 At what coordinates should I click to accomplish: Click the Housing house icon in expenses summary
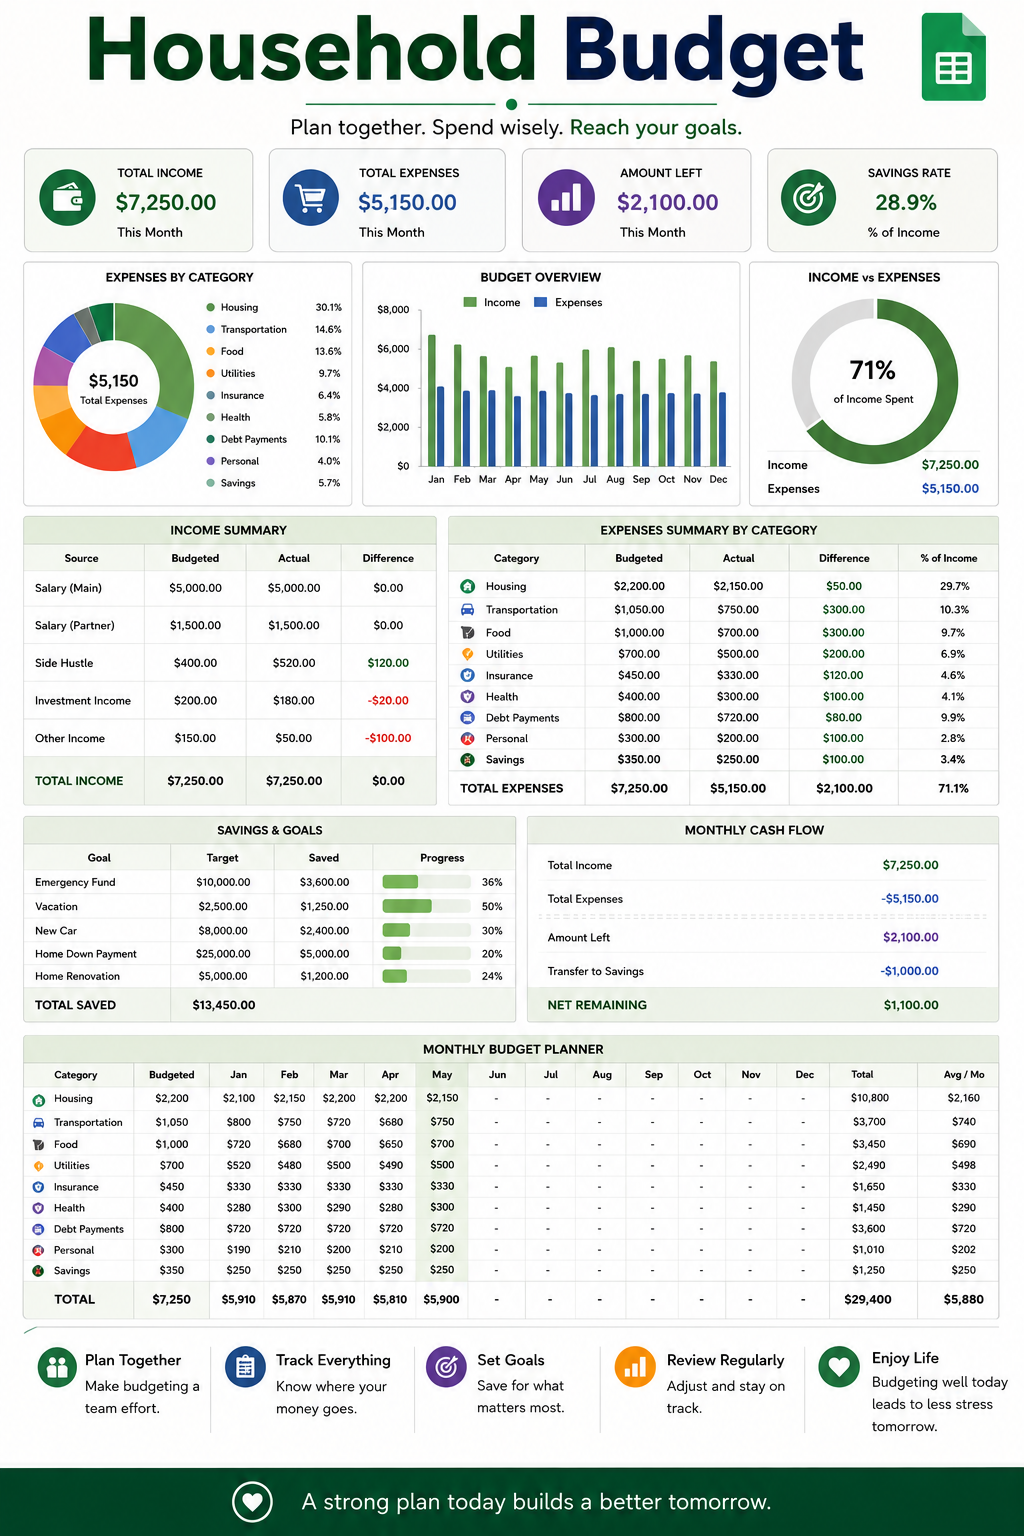tap(467, 586)
